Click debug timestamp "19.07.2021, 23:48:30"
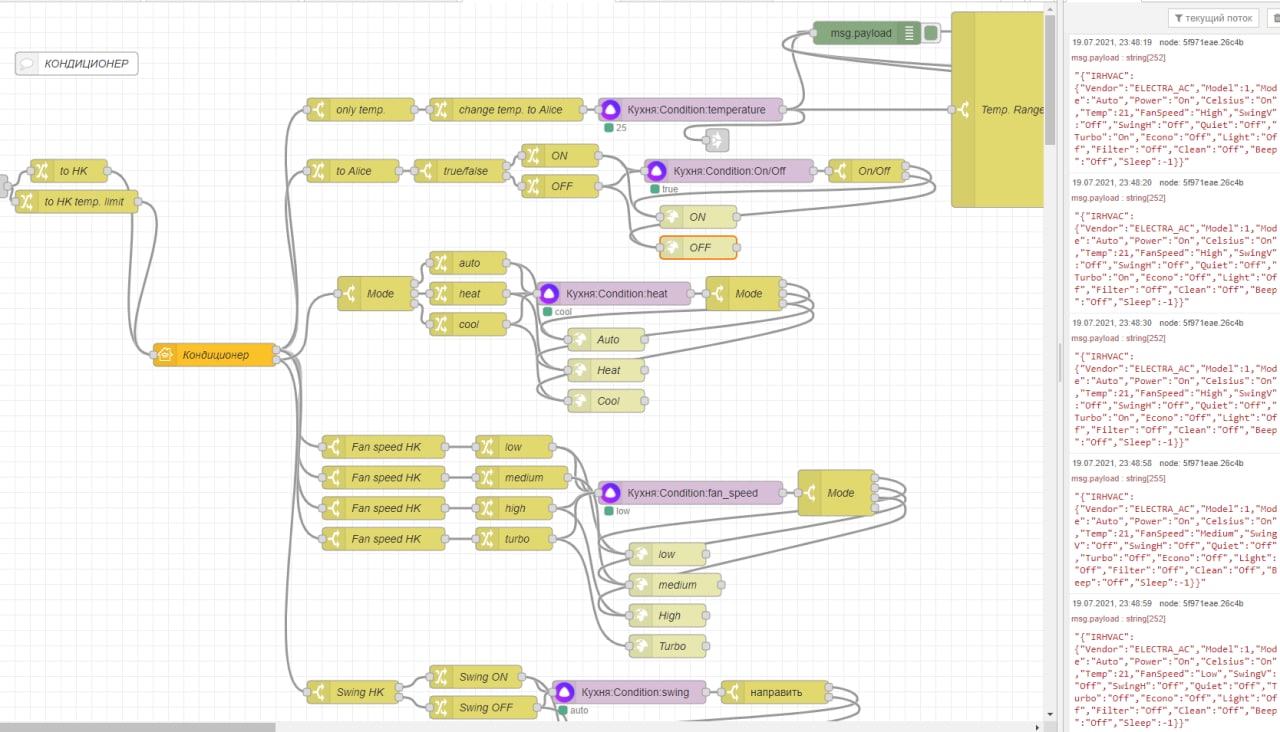This screenshot has width=1280, height=732. pyautogui.click(x=1112, y=323)
